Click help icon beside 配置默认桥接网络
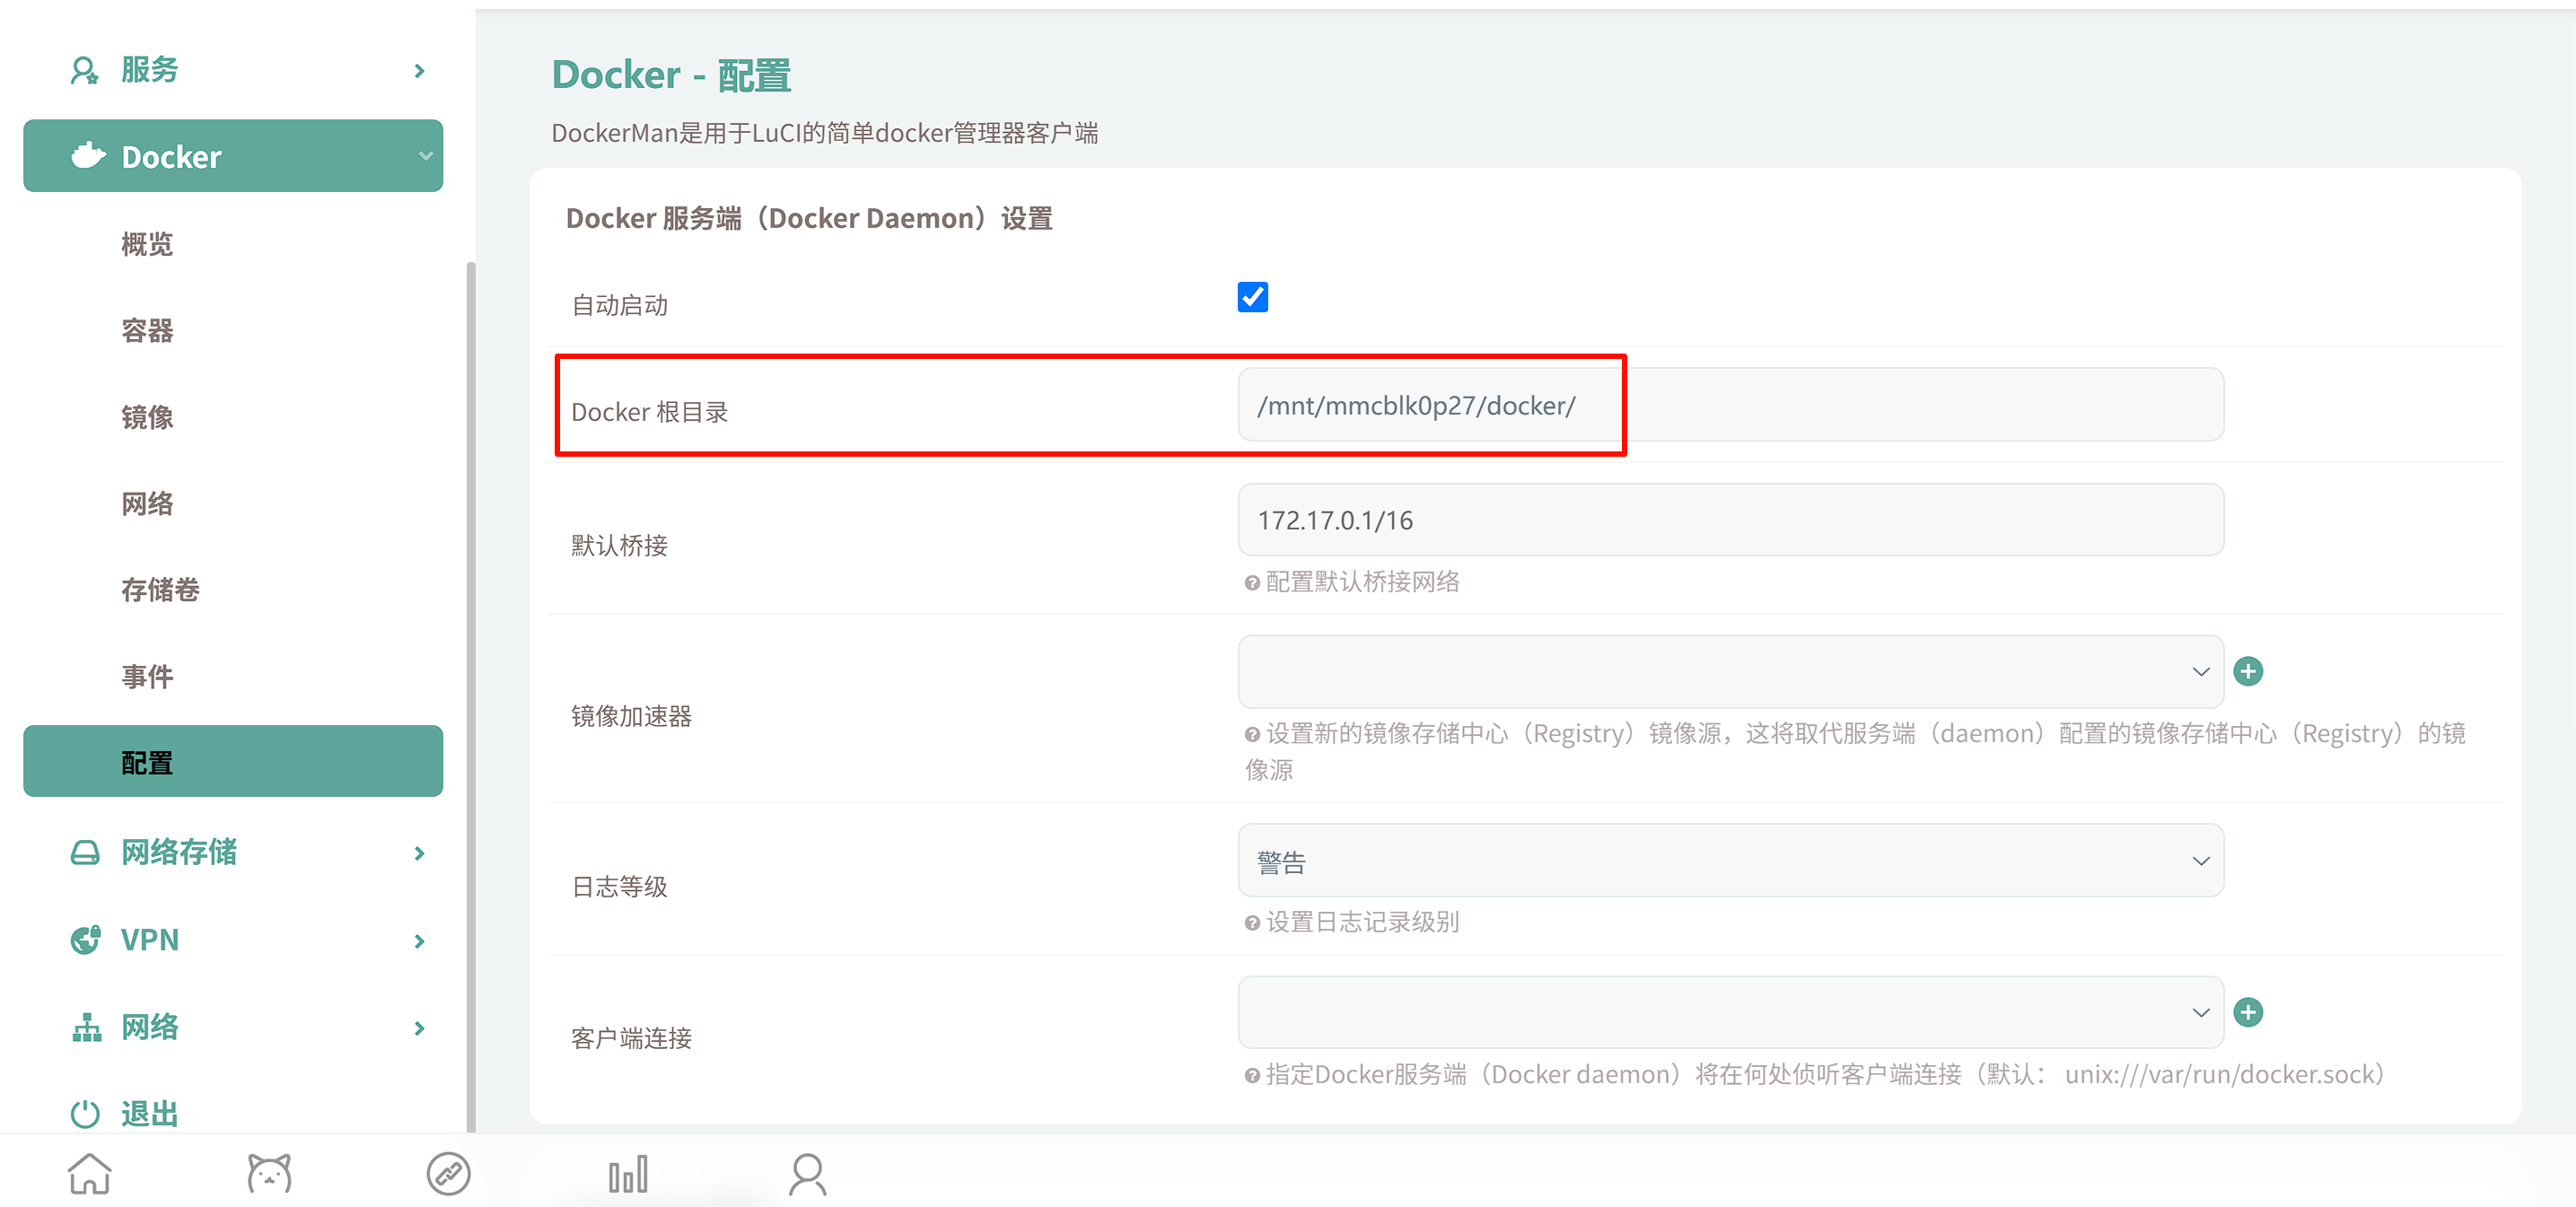 [x=1252, y=583]
